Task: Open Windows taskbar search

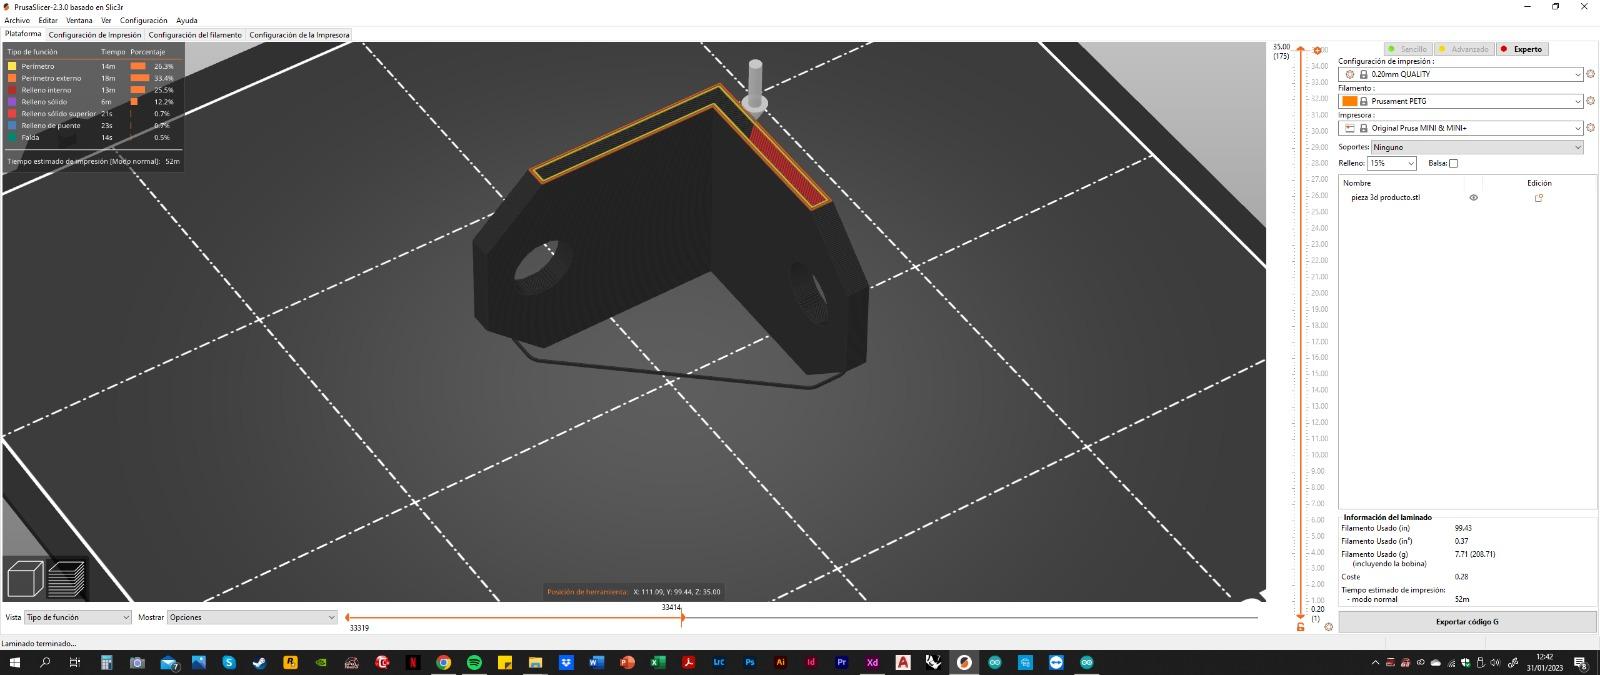Action: pyautogui.click(x=45, y=662)
